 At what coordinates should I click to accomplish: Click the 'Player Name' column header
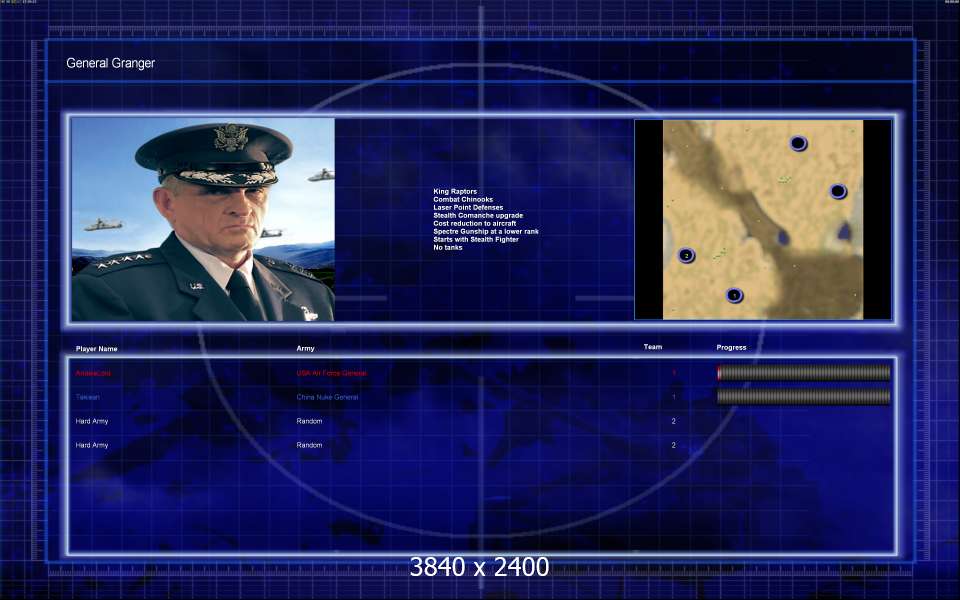coord(97,349)
